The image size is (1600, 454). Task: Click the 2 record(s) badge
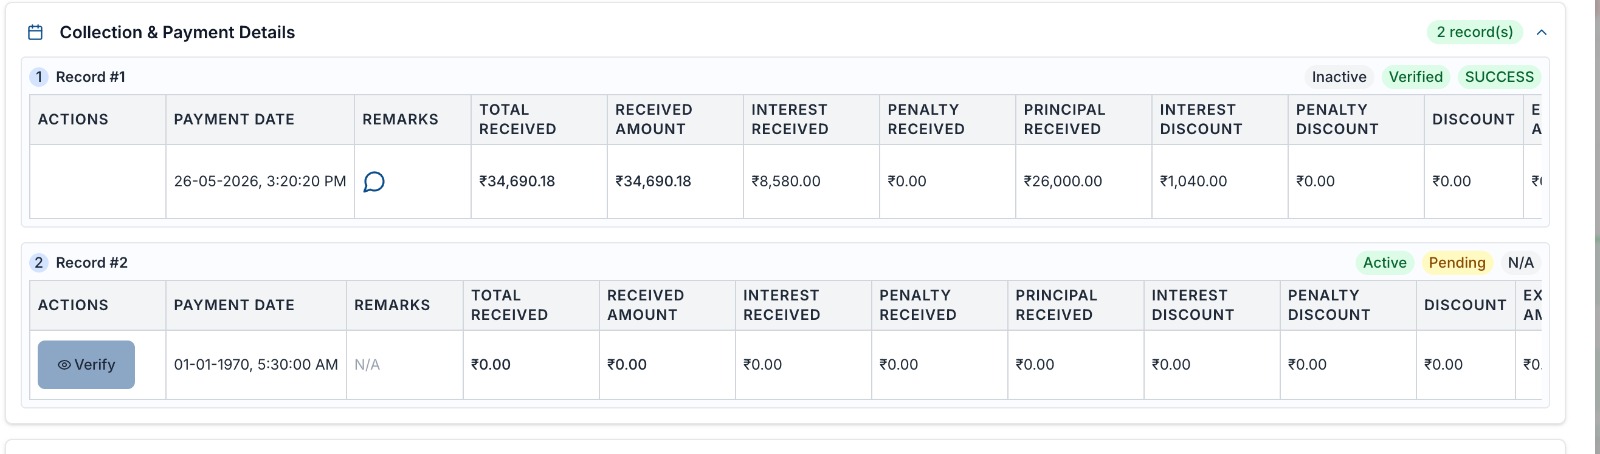(1474, 32)
